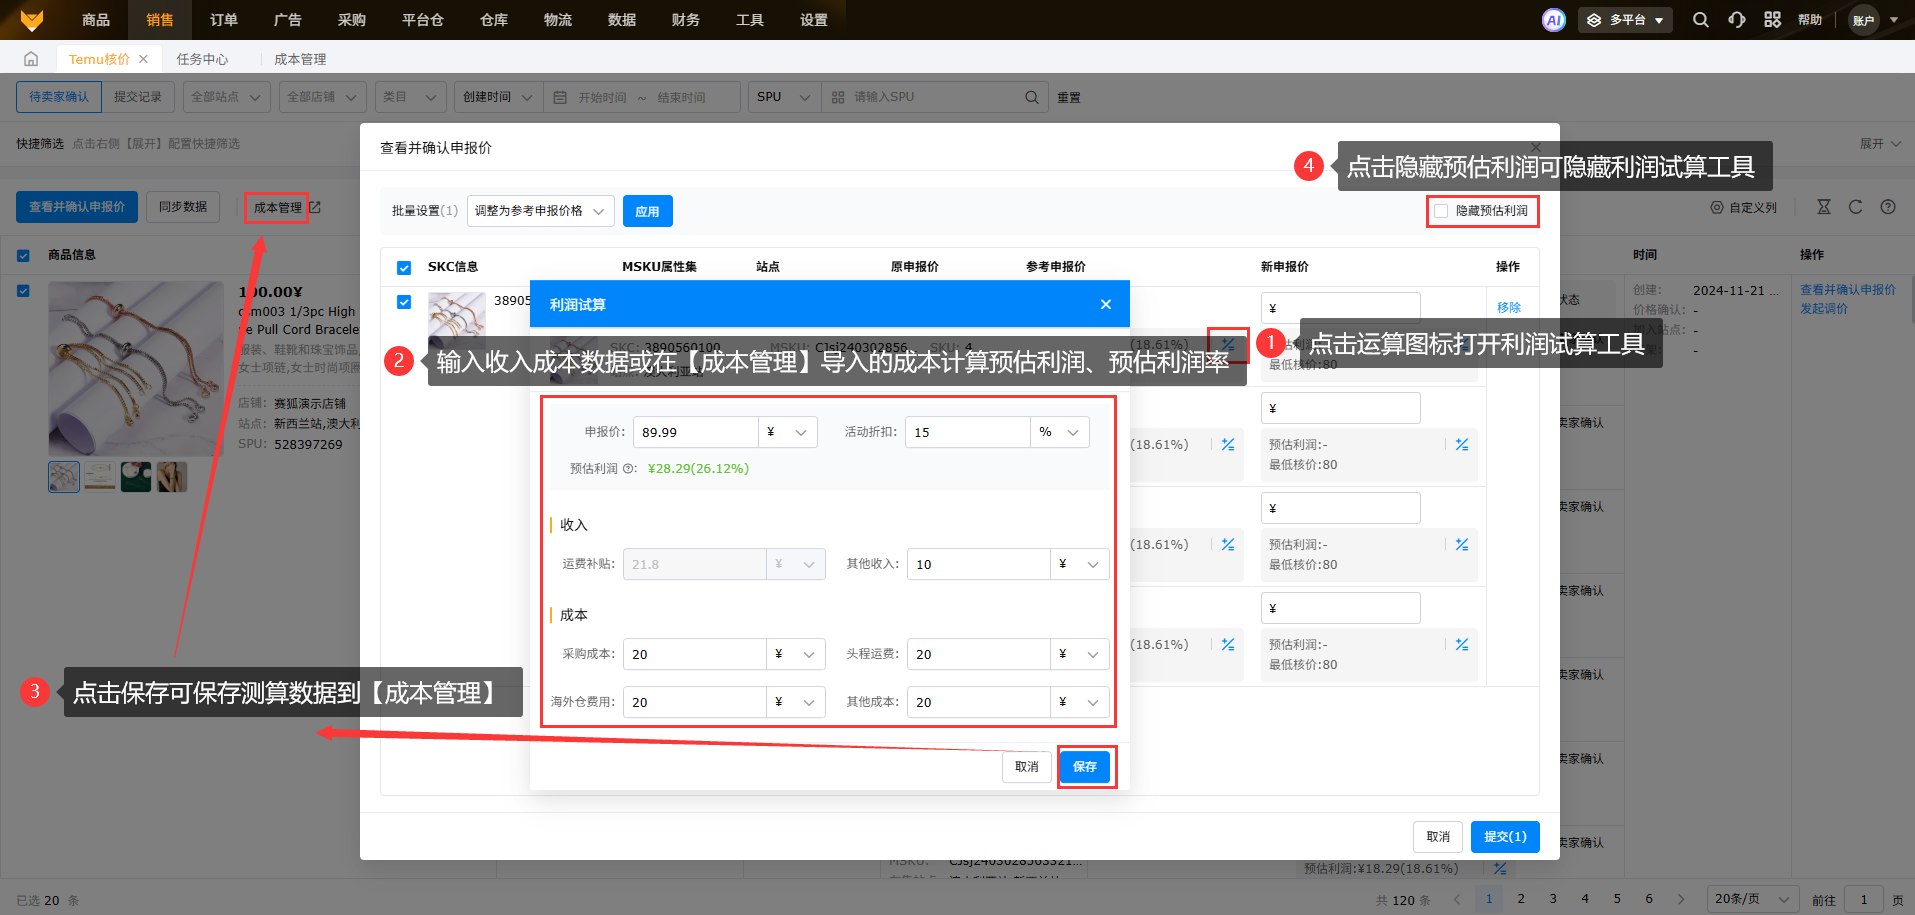This screenshot has height=915, width=1915.
Task: Open the 多平台 platform switcher
Action: [x=1625, y=20]
